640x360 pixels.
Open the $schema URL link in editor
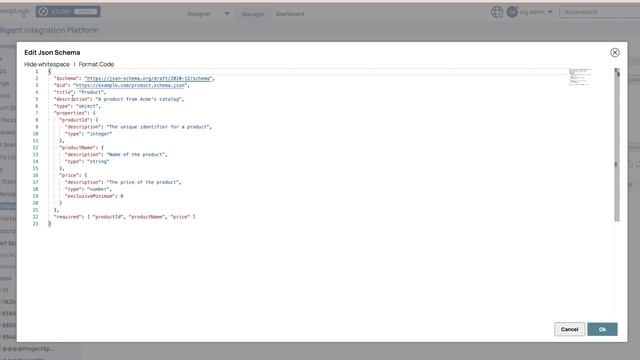pos(148,78)
